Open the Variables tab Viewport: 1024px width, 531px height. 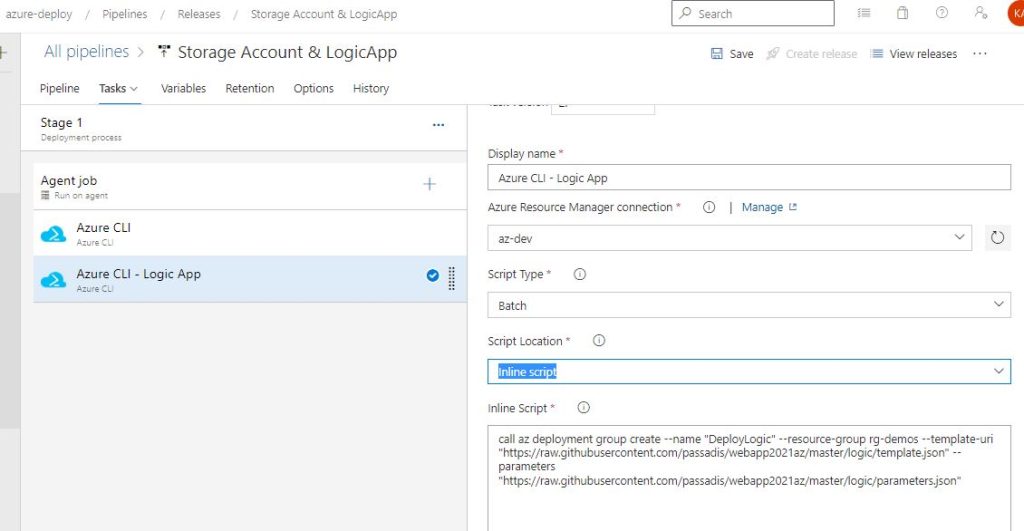point(184,88)
